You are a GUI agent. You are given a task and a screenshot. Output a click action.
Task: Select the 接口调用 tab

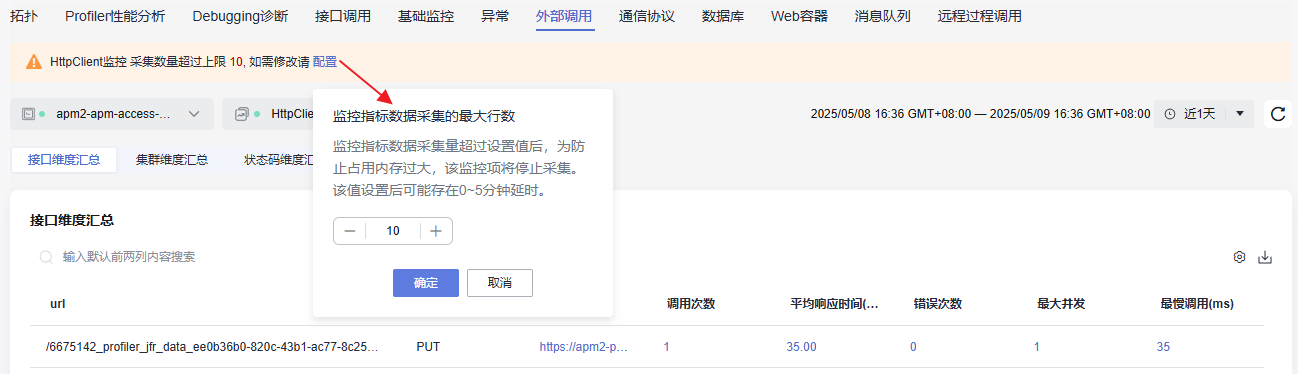(x=342, y=16)
